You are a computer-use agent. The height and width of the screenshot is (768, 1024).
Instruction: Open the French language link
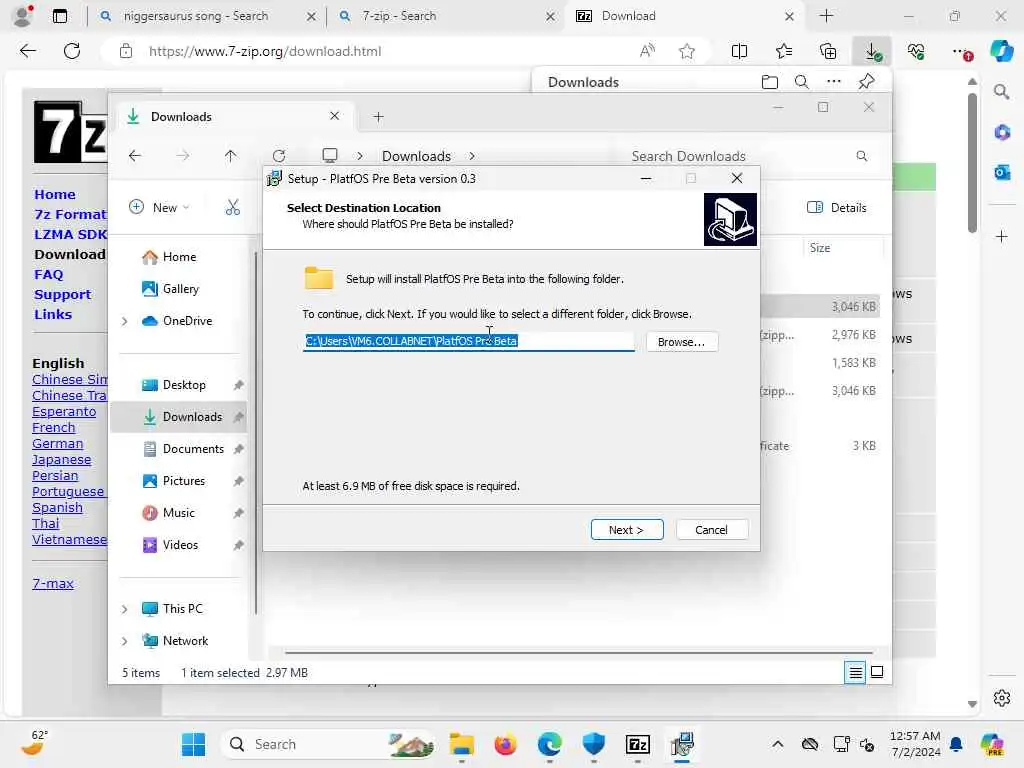(54, 427)
